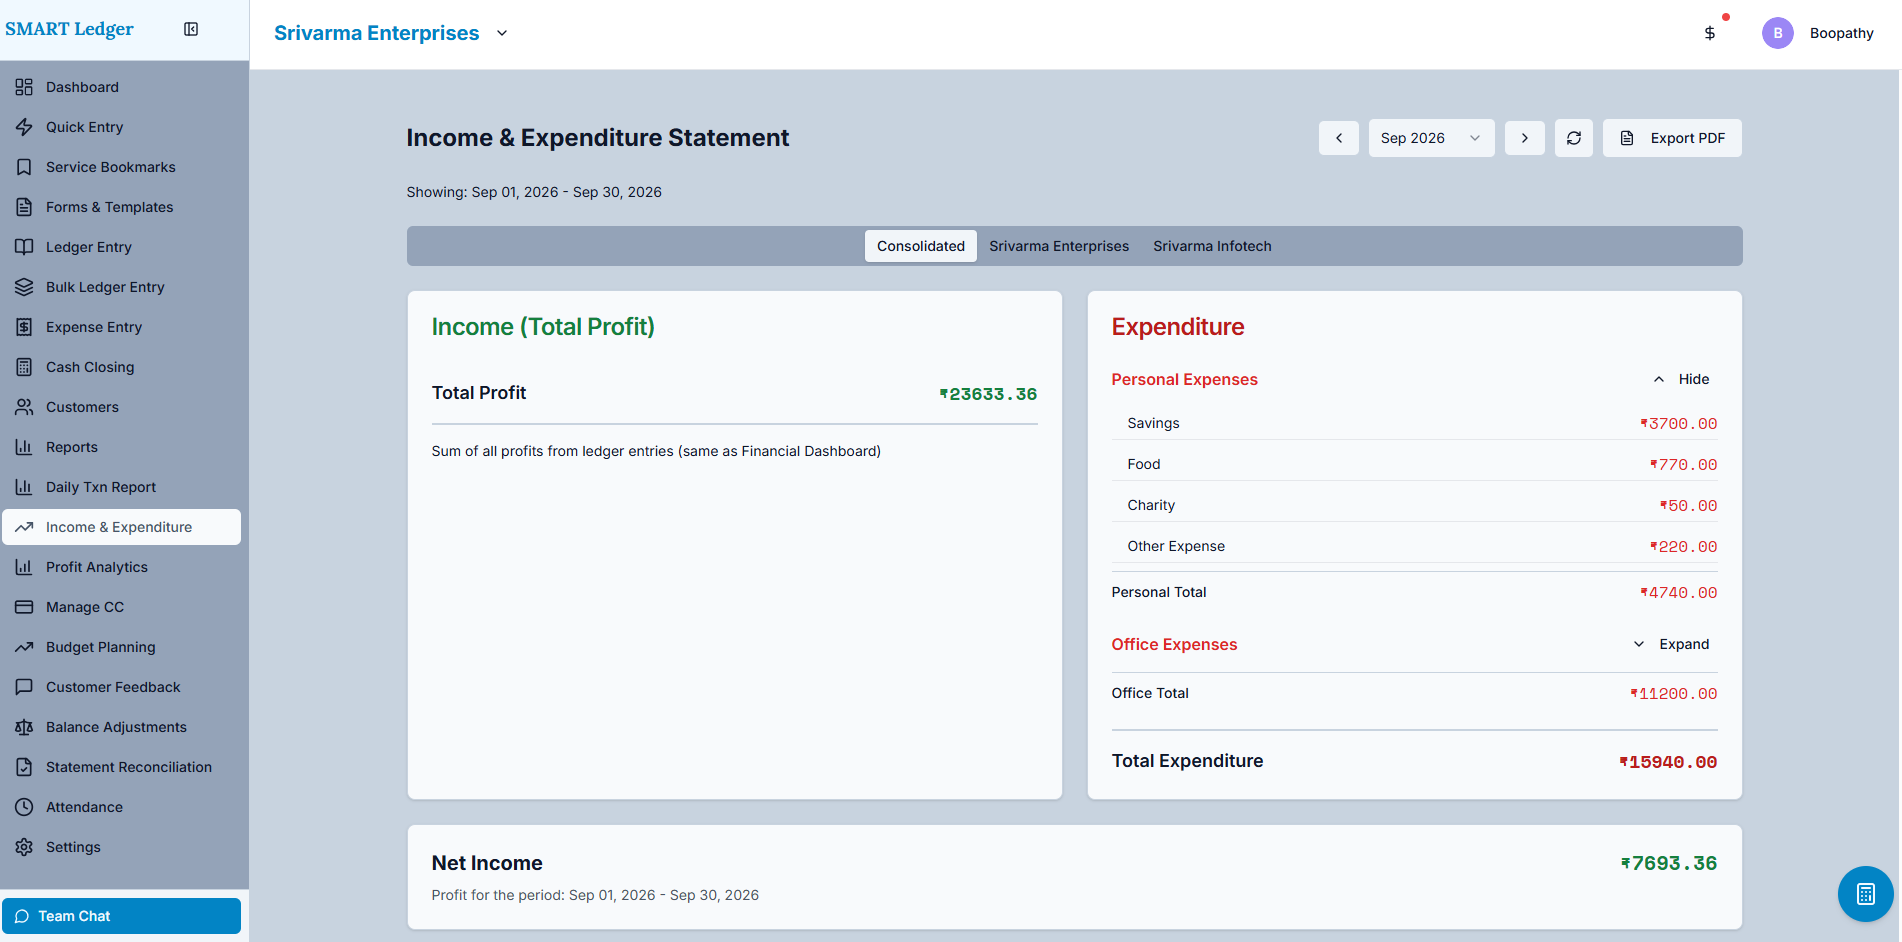Click the Expense Entry receipt icon
This screenshot has height=942, width=1902.
[24, 327]
